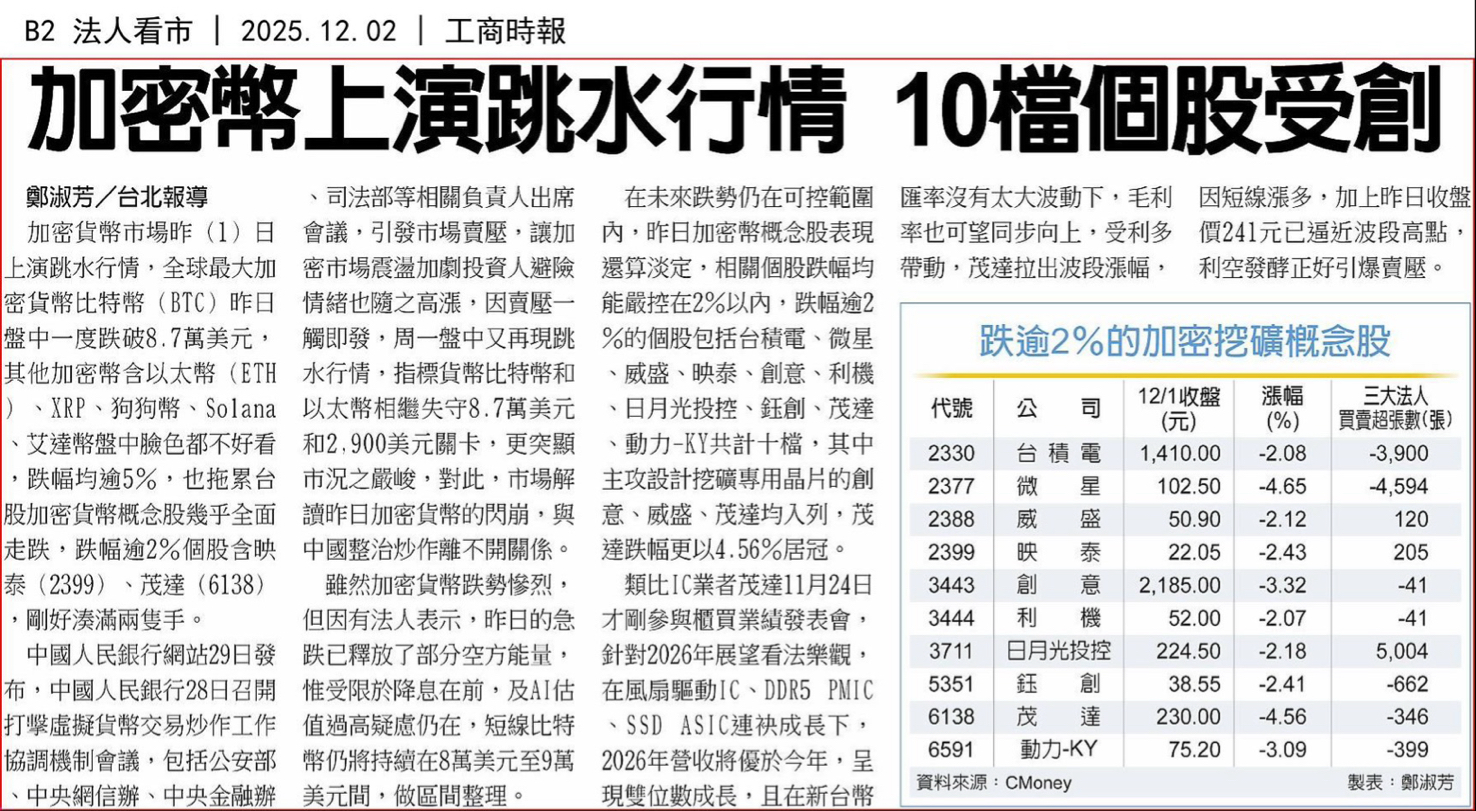1476x811 pixels.
Task: Click the -2.08 change for 台積電
Action: 1280,456
